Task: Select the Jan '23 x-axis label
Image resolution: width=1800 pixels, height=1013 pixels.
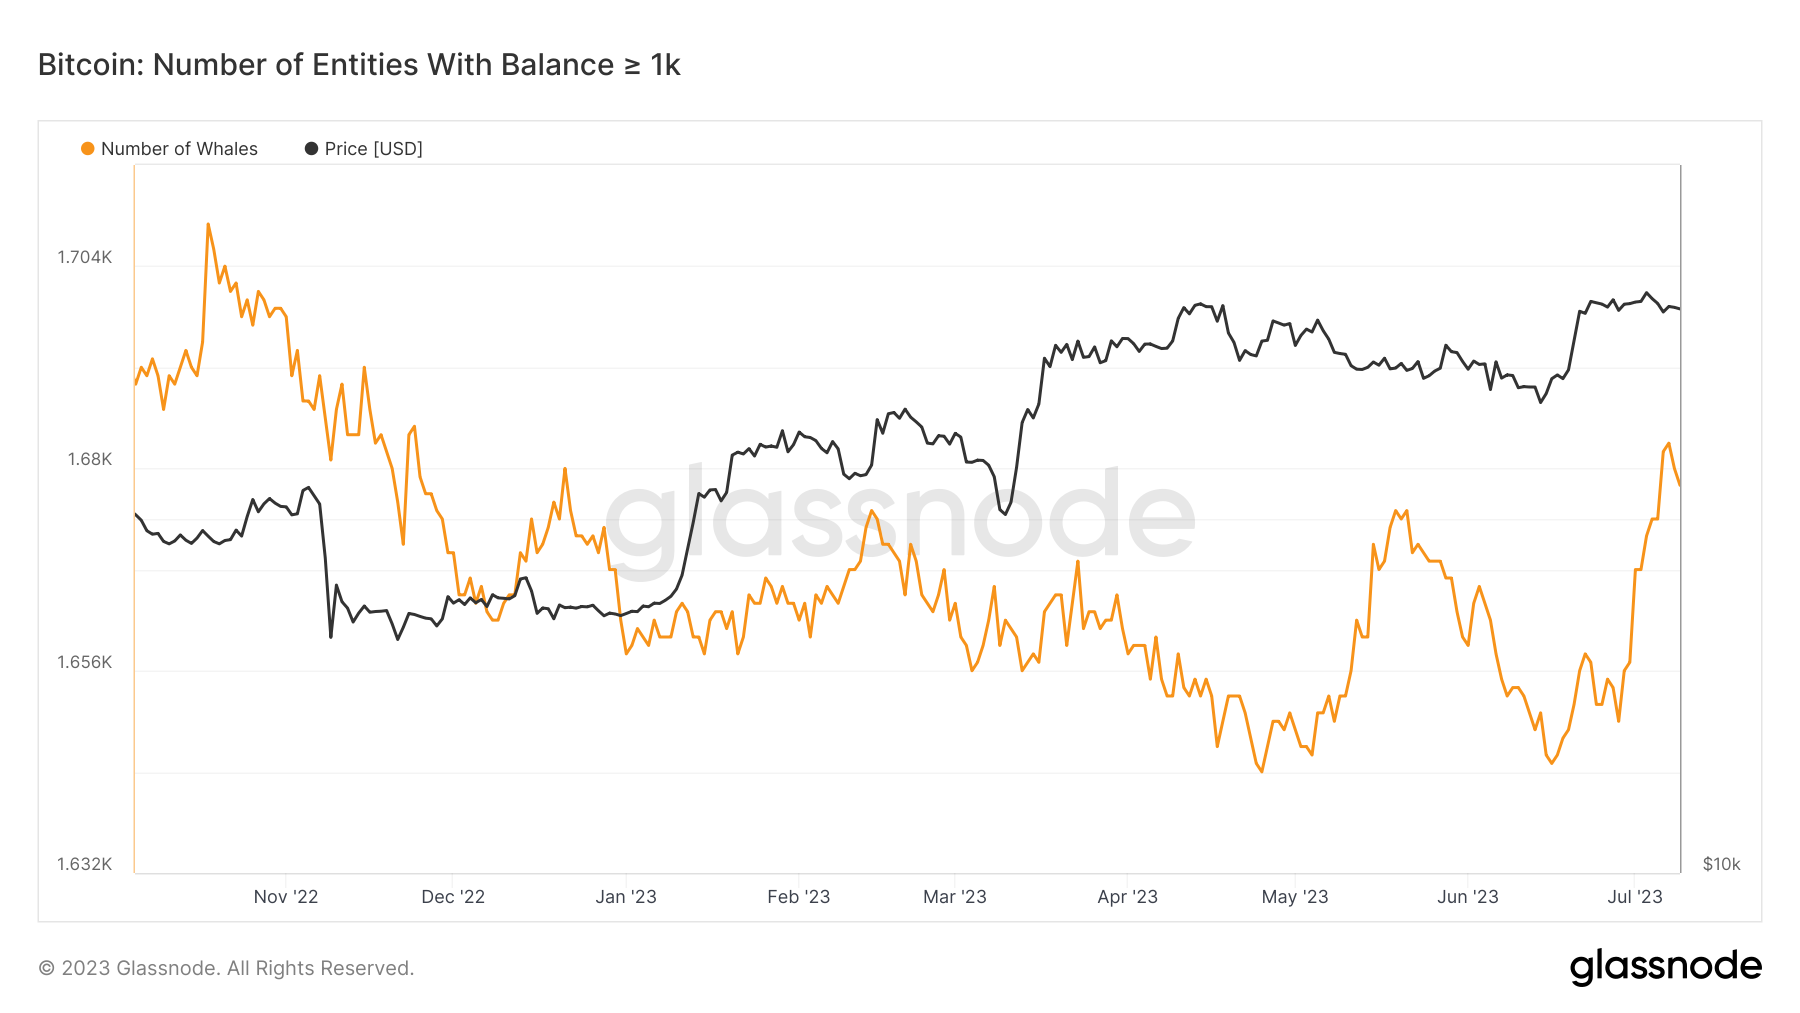Action: coord(626,897)
